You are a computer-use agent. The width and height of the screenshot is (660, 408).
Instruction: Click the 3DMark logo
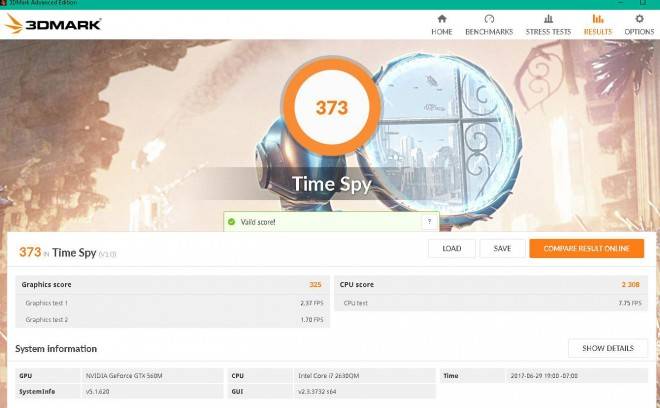53,24
